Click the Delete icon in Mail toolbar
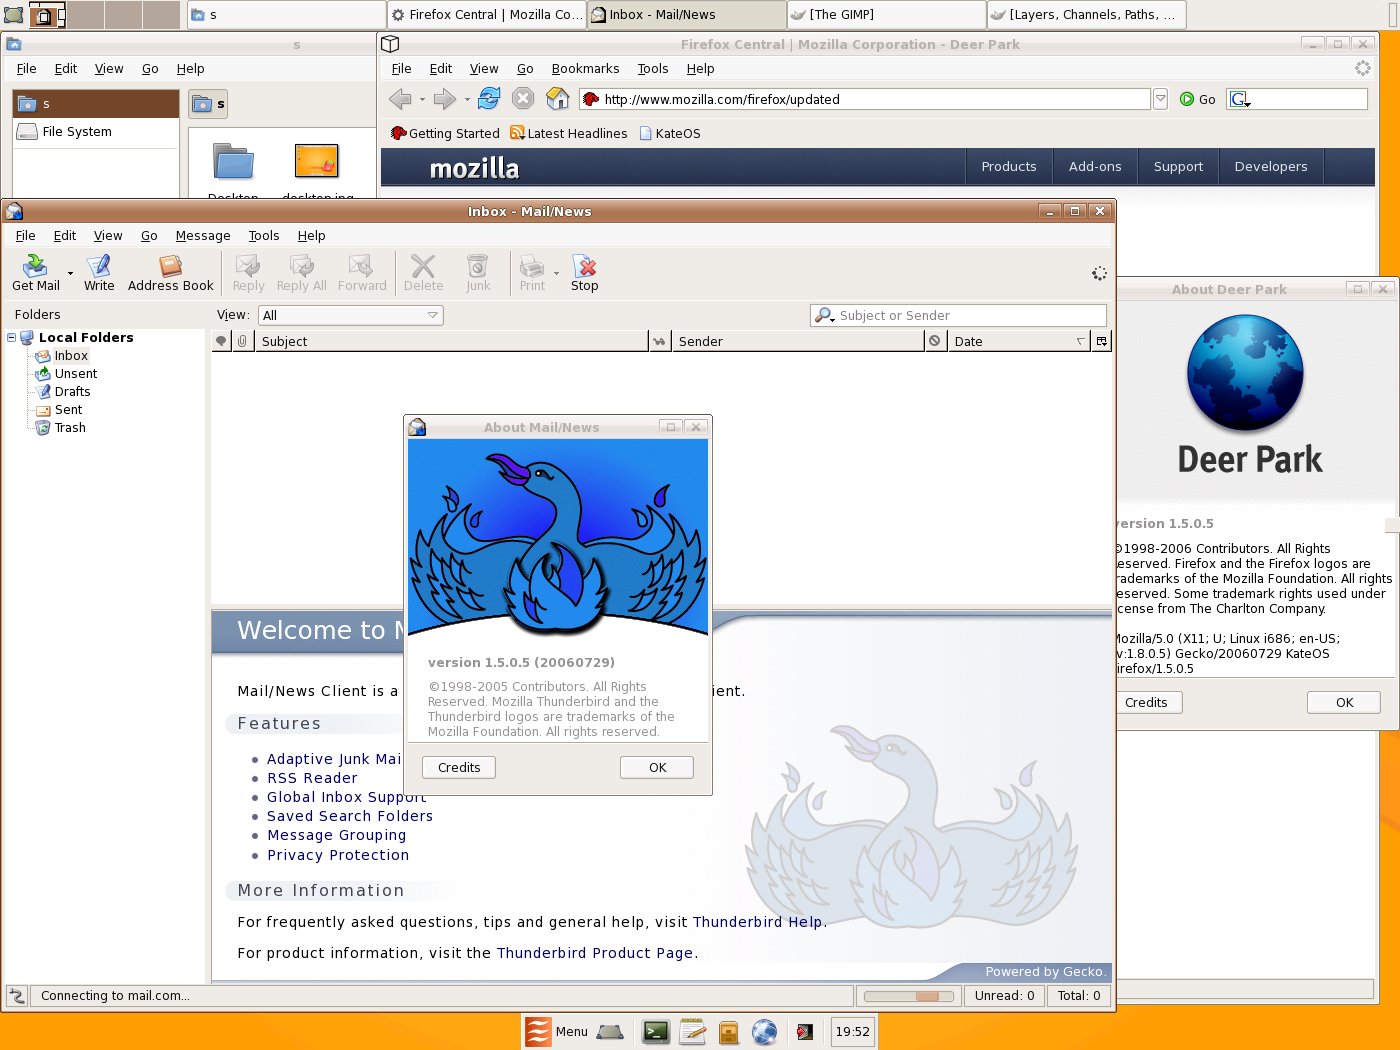The image size is (1400, 1050). [423, 265]
